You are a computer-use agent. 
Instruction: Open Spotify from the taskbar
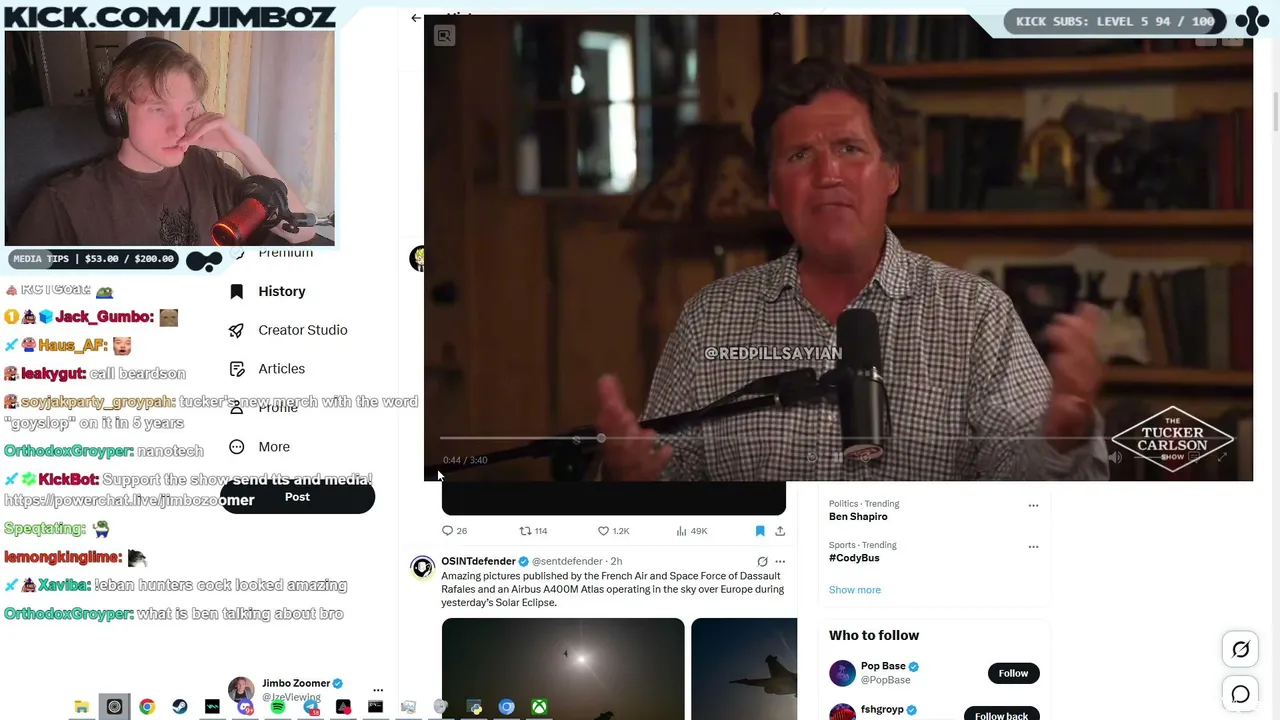pyautogui.click(x=278, y=707)
